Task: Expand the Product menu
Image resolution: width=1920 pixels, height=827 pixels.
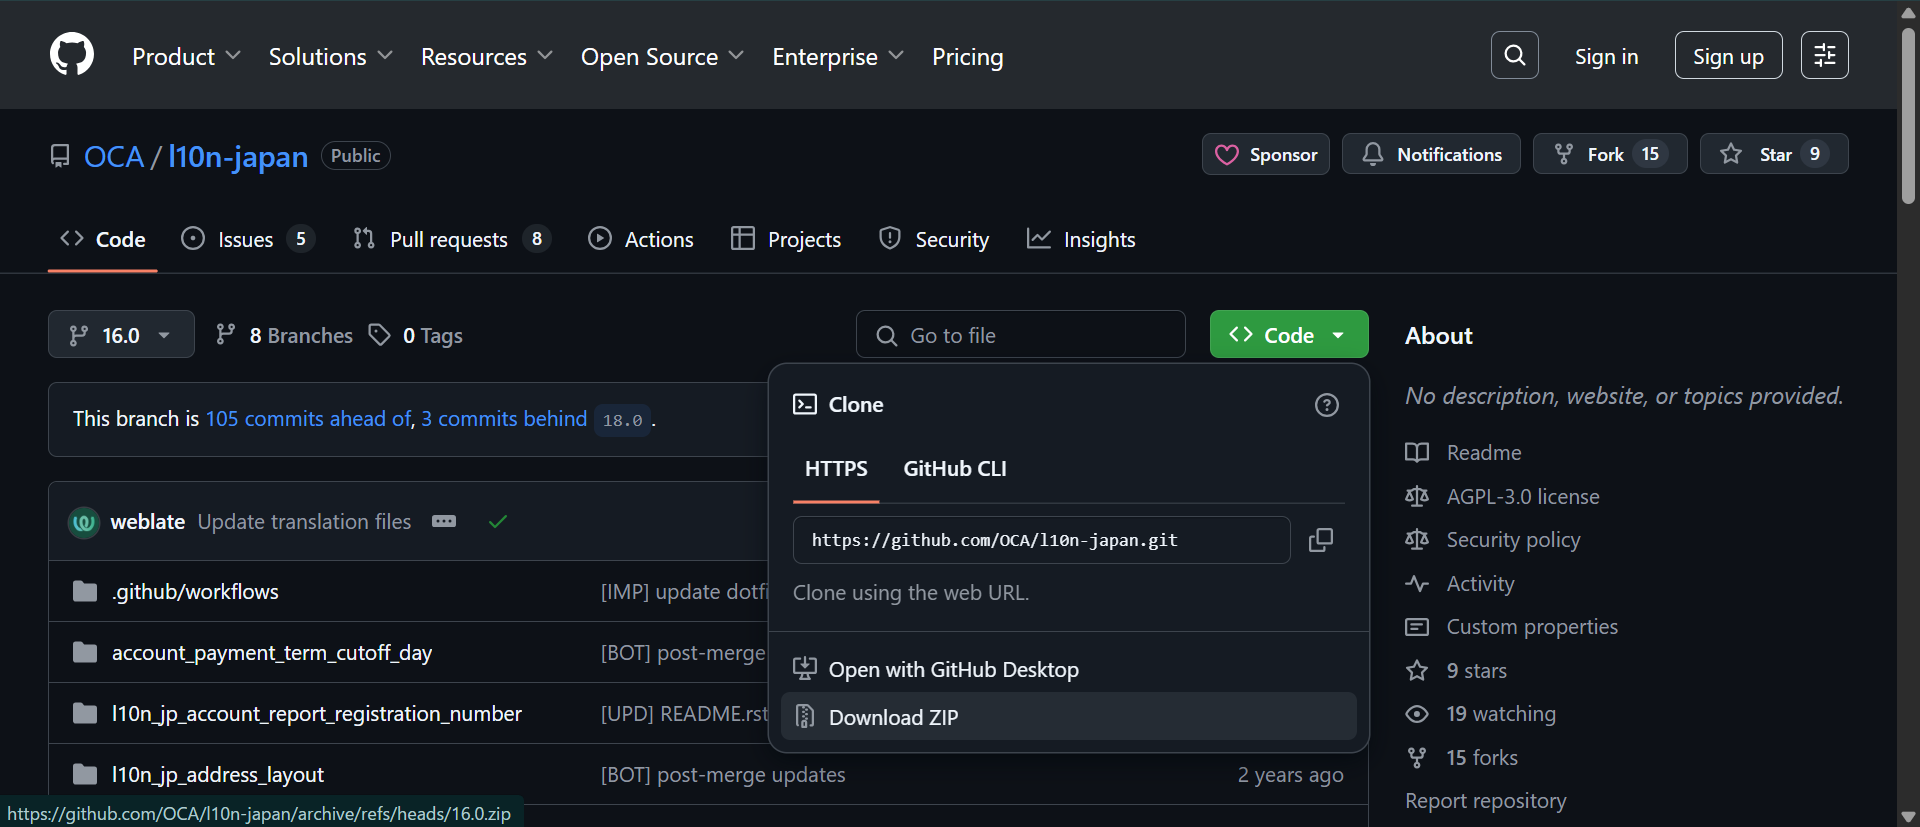Action: pyautogui.click(x=186, y=57)
